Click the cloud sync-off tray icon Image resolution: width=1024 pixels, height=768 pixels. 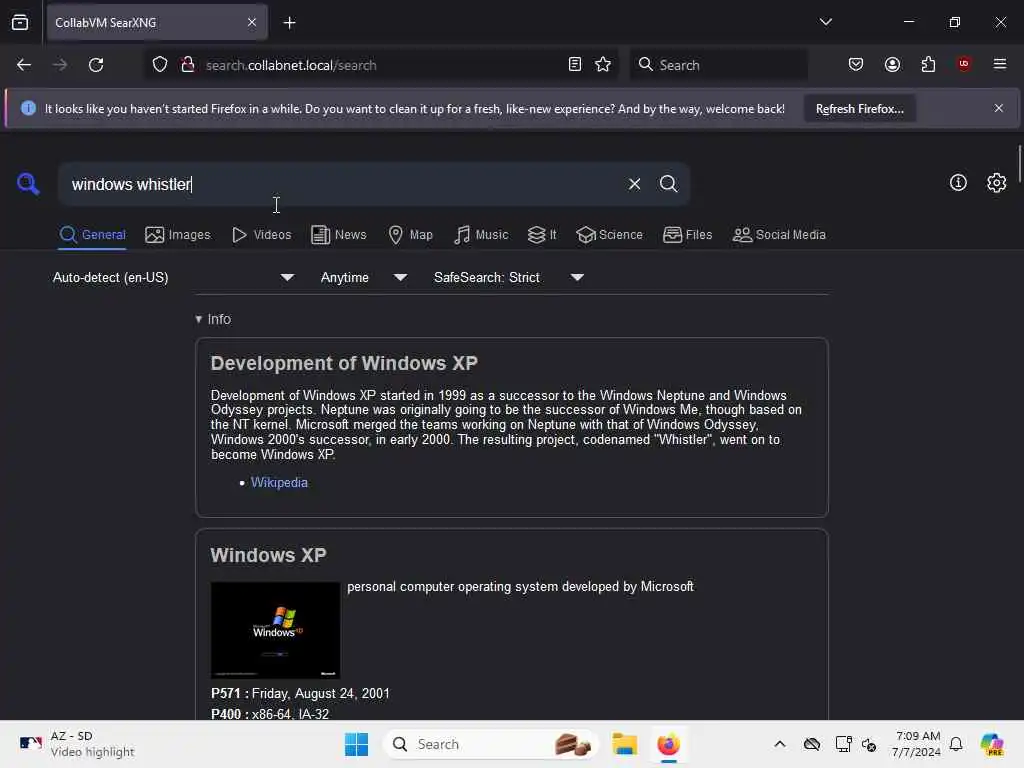[x=812, y=744]
